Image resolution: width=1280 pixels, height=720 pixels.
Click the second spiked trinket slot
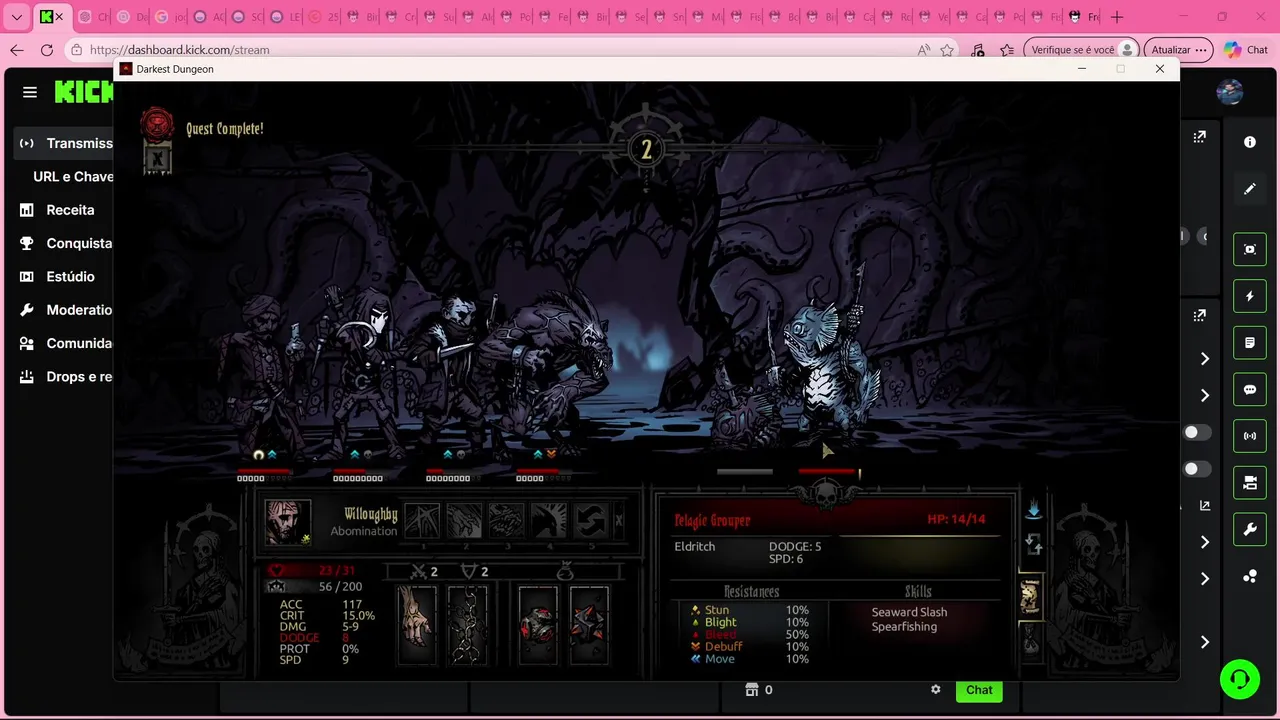[x=589, y=625]
